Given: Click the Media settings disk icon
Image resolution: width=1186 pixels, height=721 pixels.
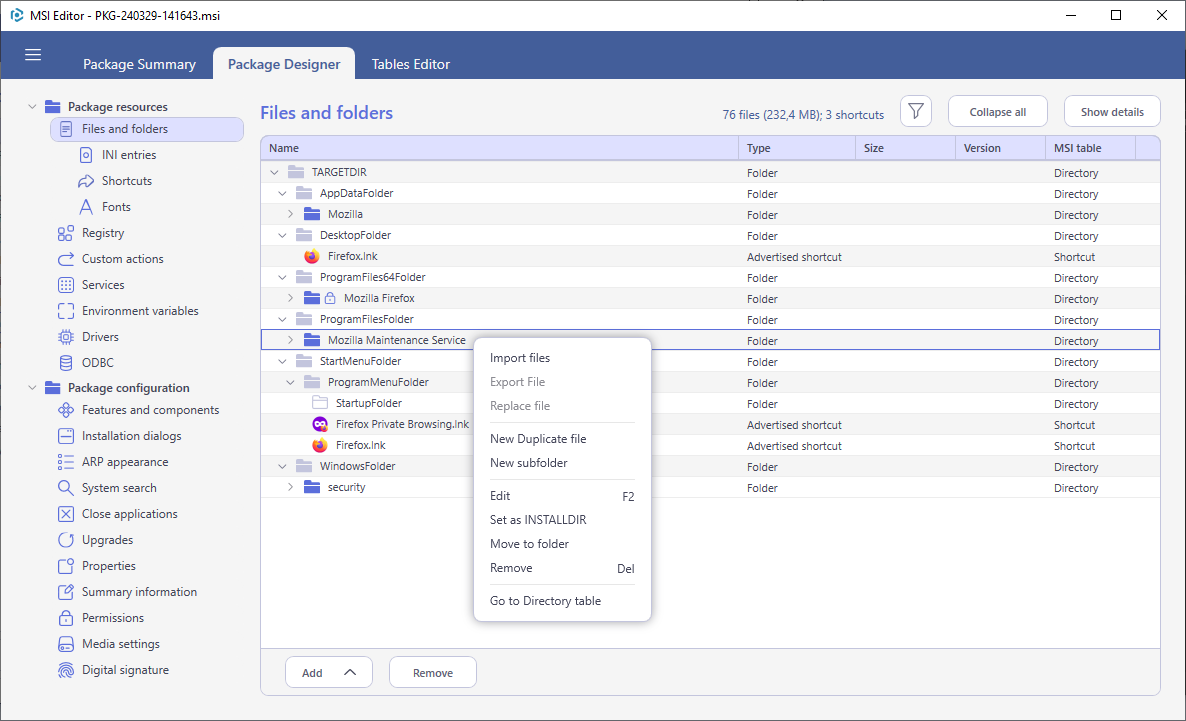Looking at the screenshot, I should tap(66, 644).
